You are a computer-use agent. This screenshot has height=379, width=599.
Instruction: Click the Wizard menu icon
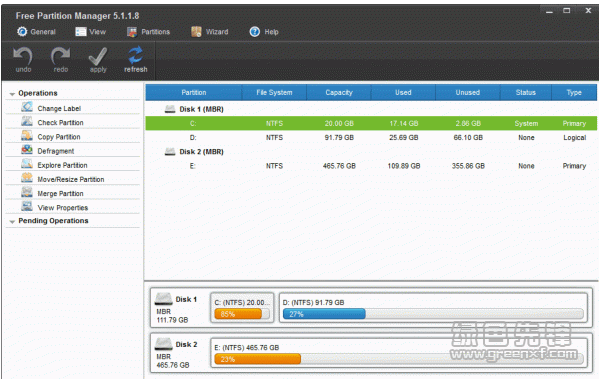coord(196,32)
